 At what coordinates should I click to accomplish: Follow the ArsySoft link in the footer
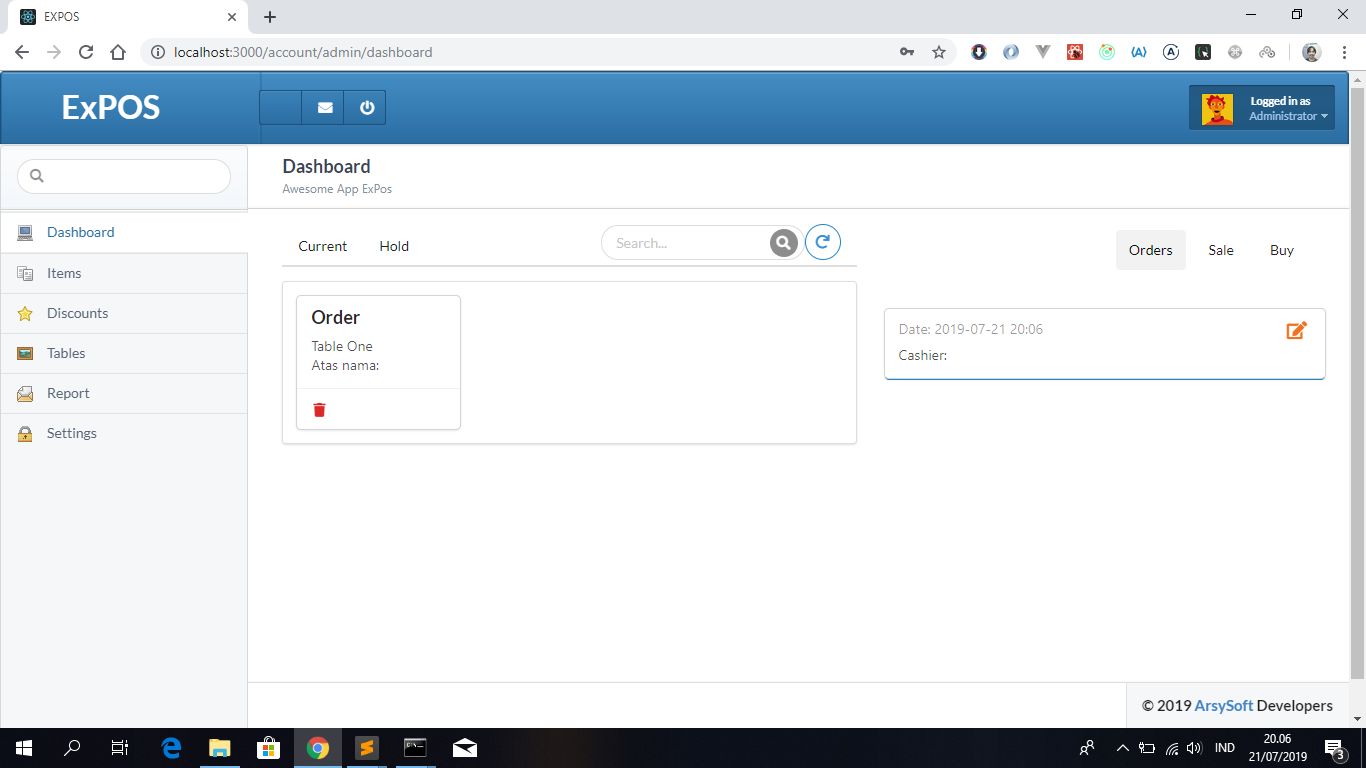[1223, 705]
